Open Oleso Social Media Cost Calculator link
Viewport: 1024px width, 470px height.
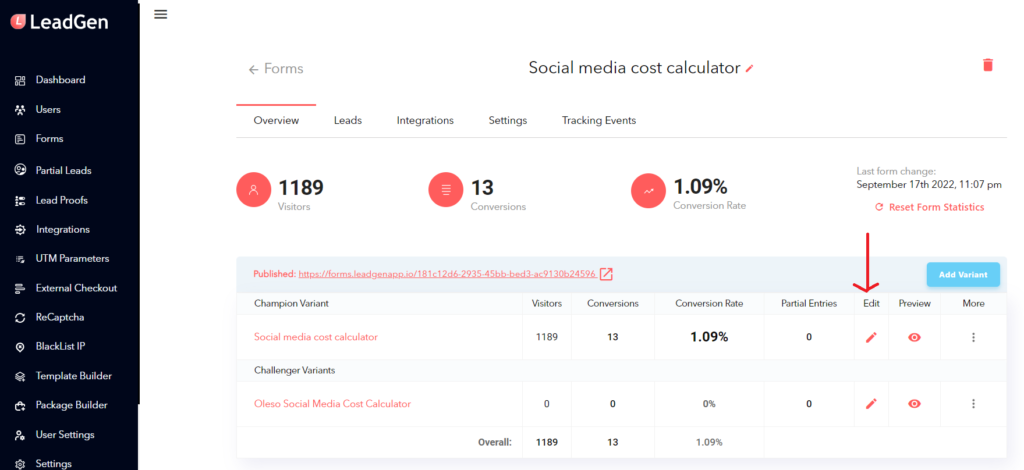coord(332,403)
